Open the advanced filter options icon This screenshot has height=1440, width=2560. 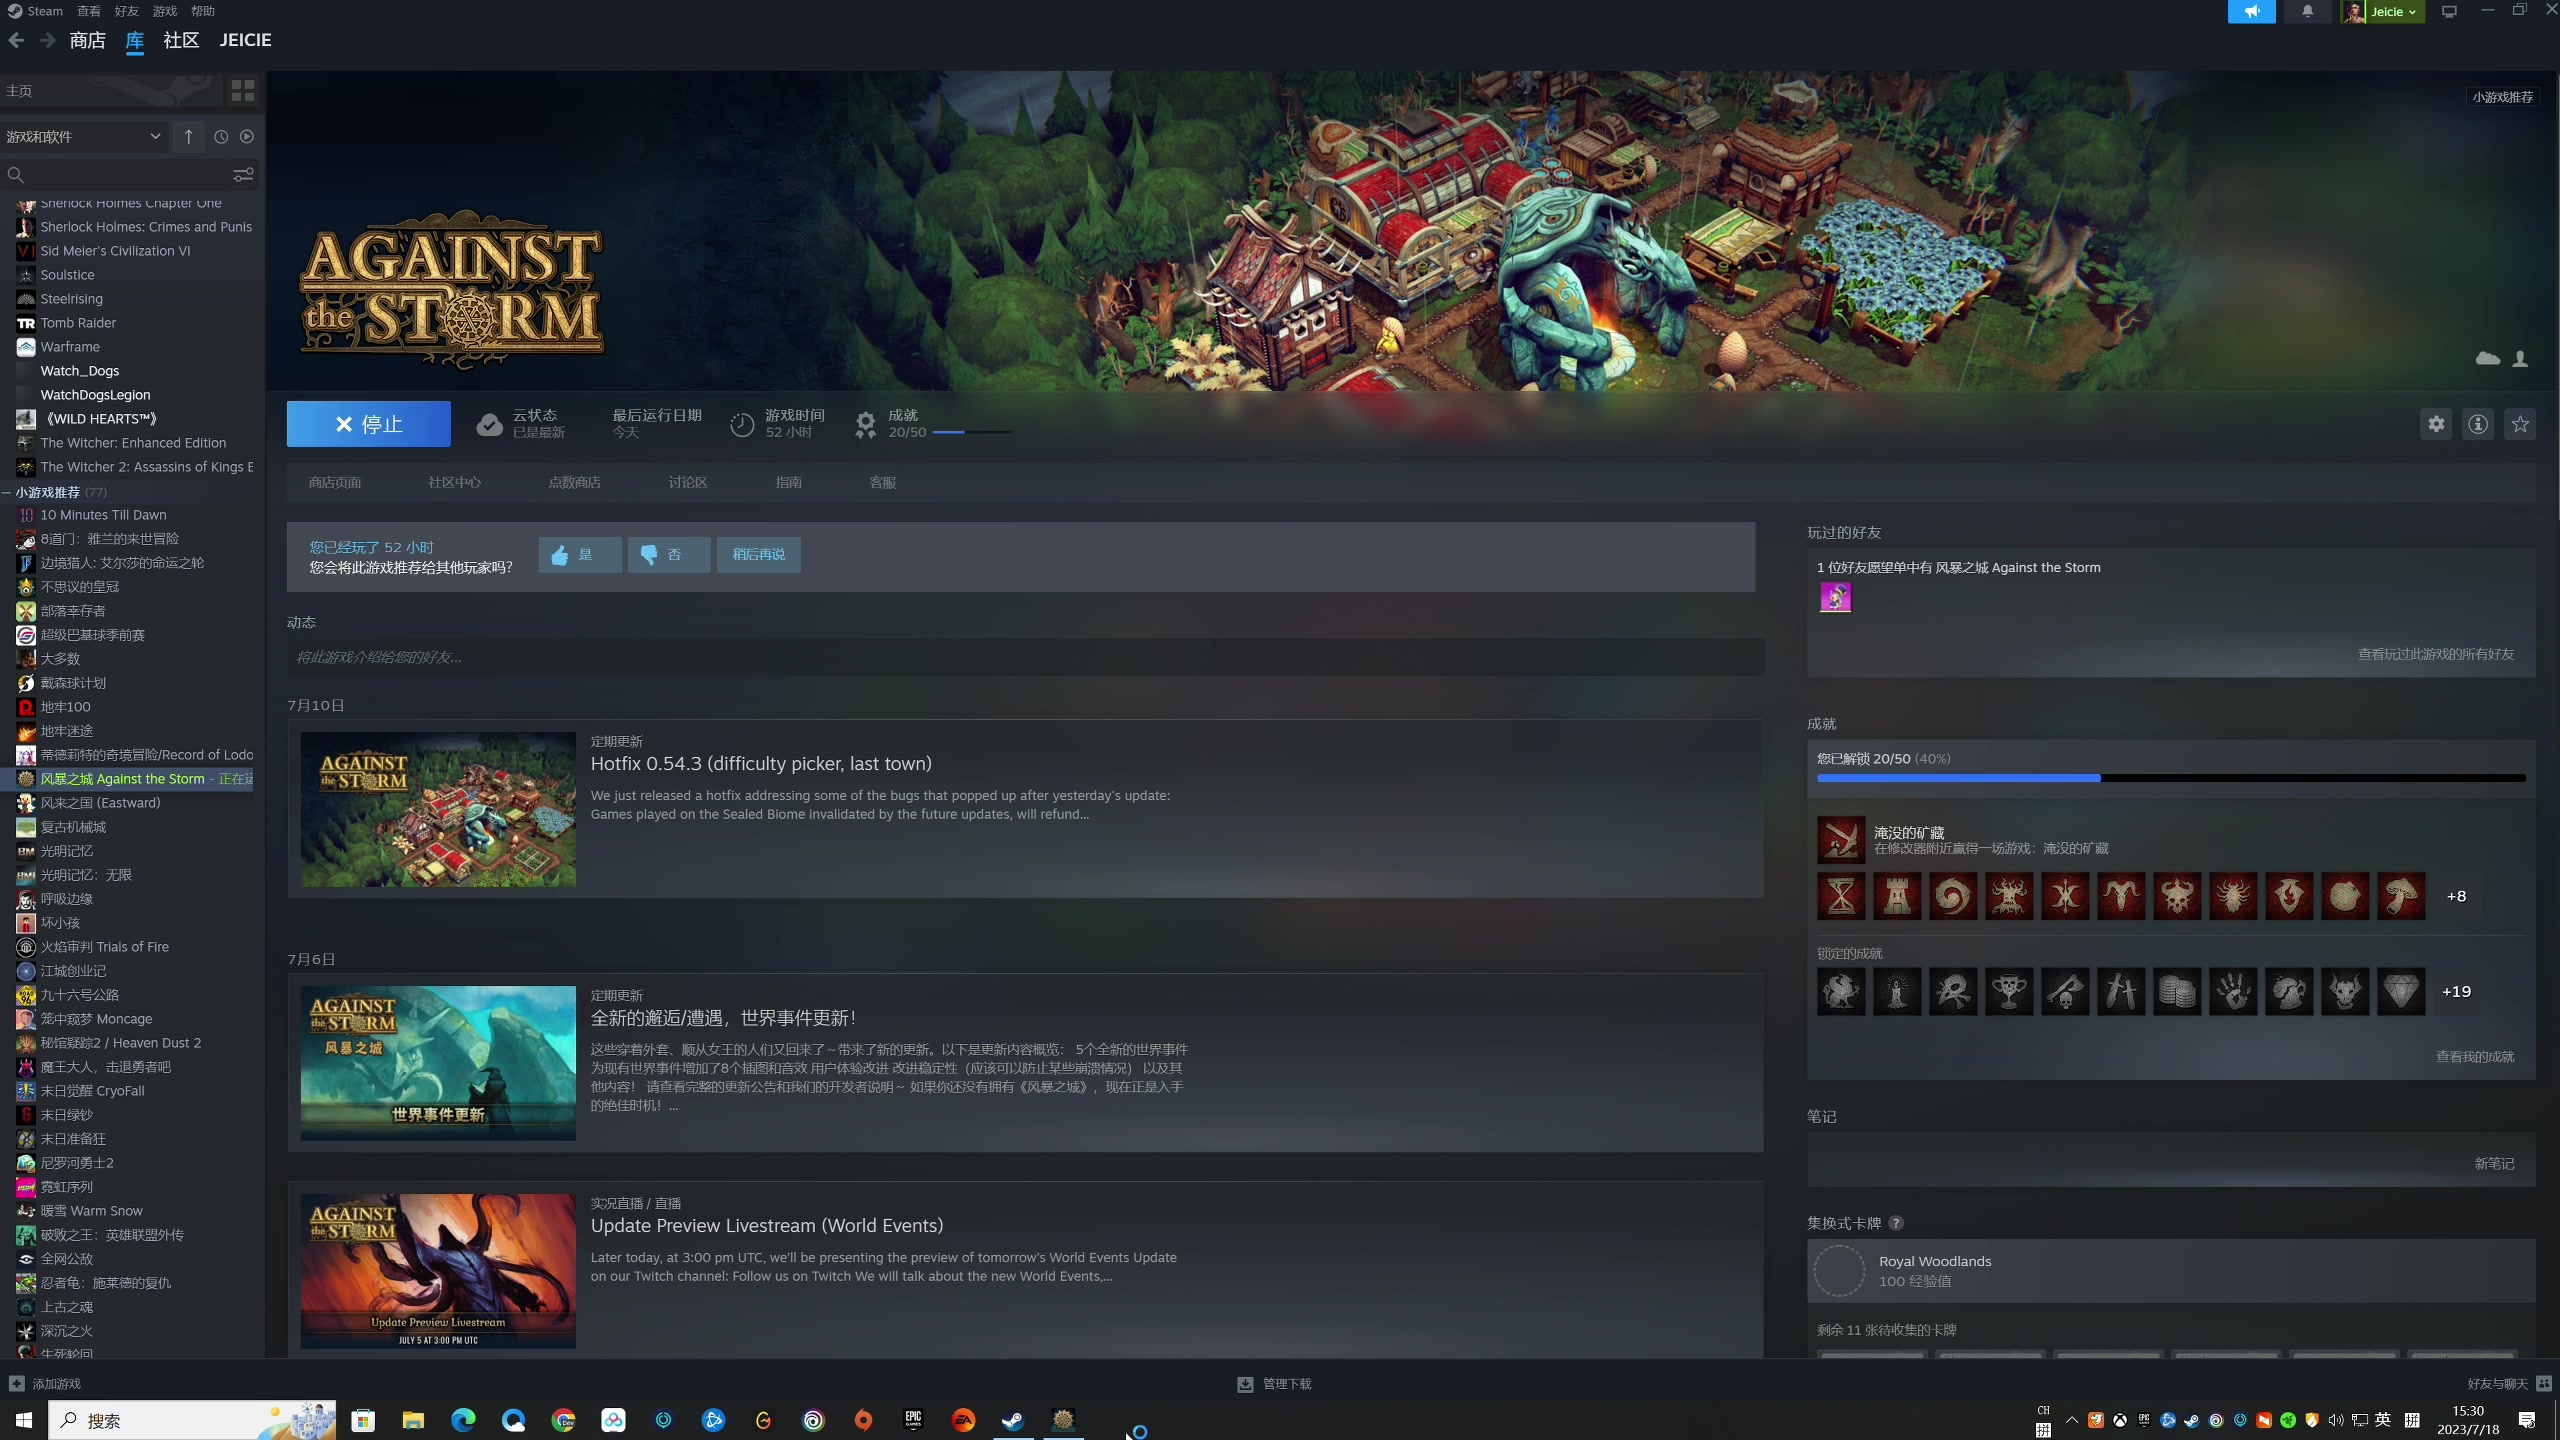tap(243, 175)
